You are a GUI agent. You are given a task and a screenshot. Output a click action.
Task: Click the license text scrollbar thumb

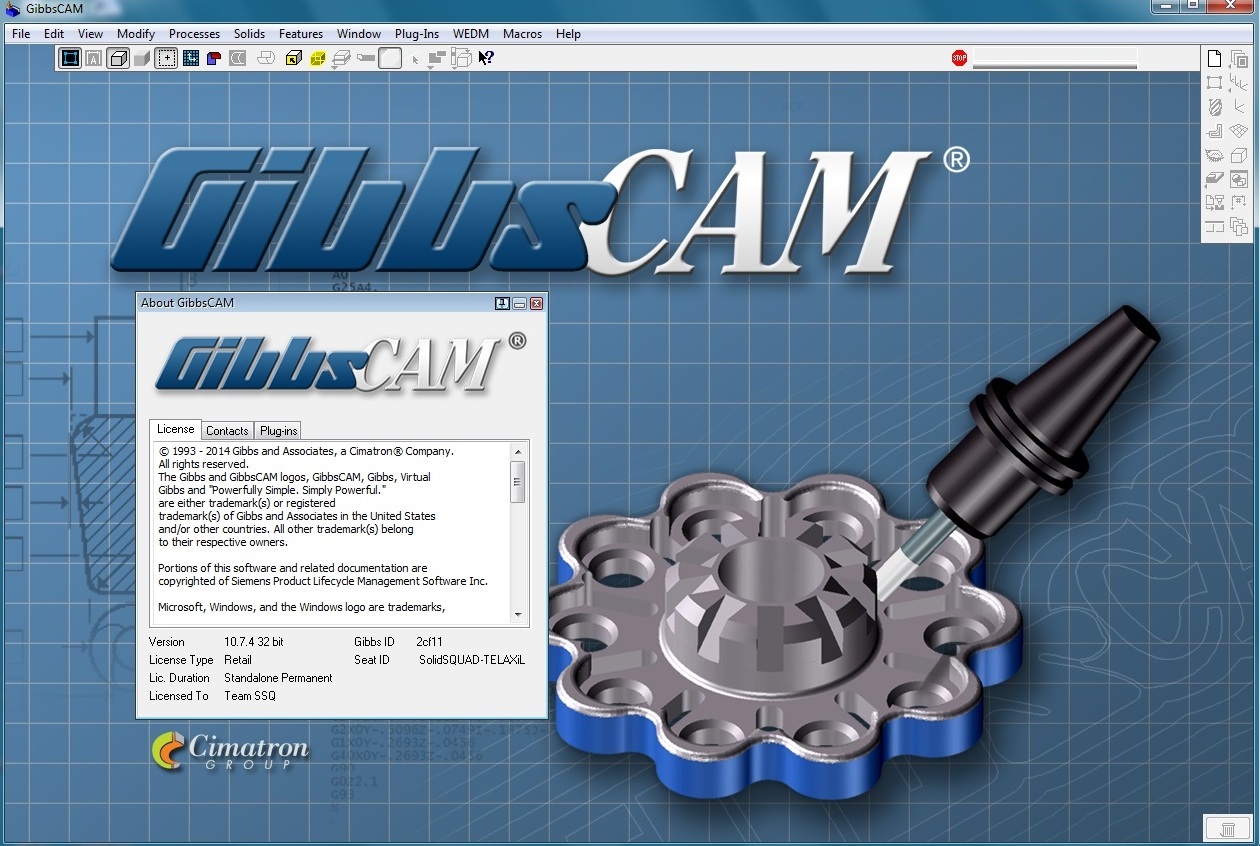pos(518,482)
